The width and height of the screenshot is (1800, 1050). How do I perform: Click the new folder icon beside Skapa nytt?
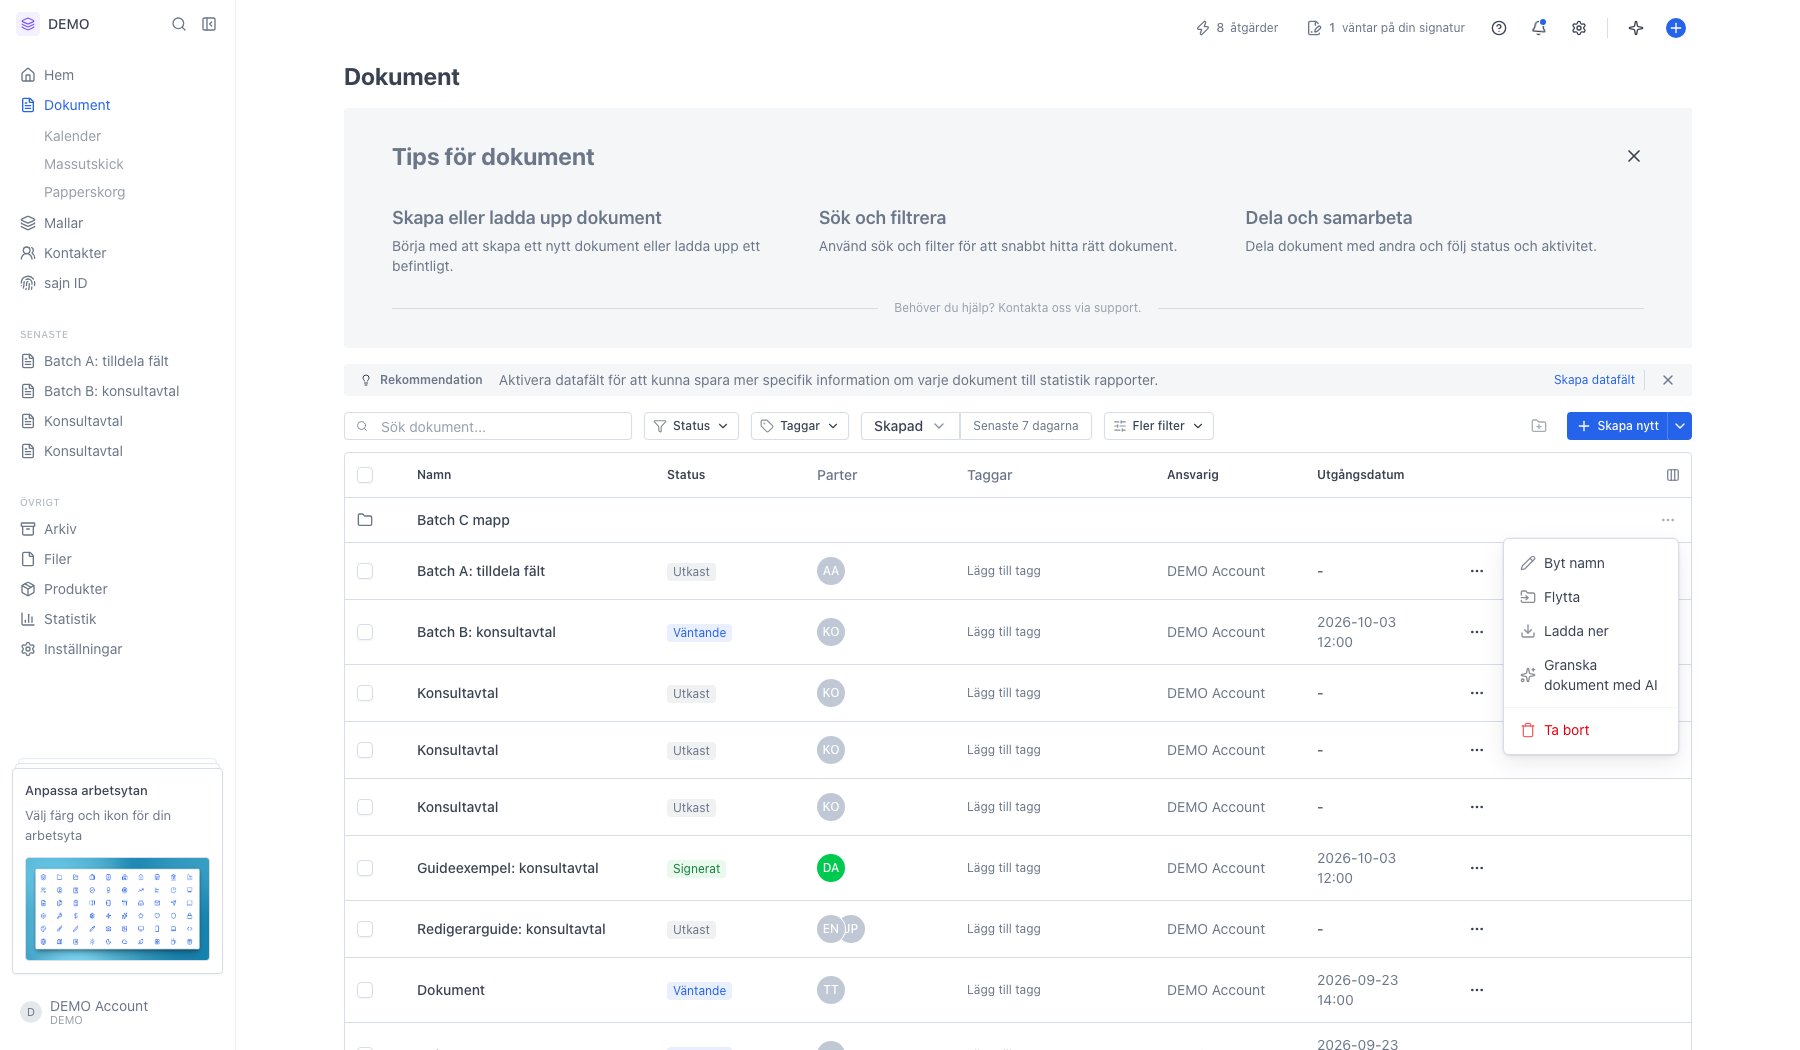1539,426
